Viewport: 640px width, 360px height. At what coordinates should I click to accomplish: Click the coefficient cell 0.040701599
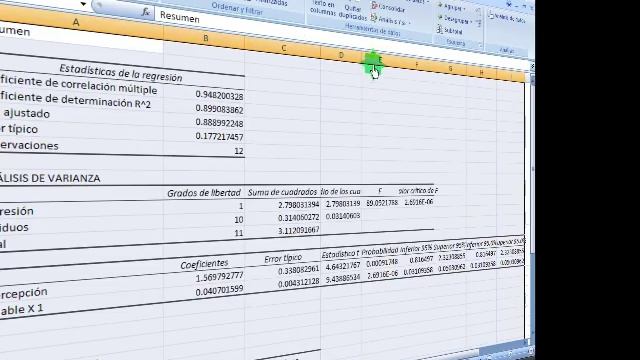(219, 291)
